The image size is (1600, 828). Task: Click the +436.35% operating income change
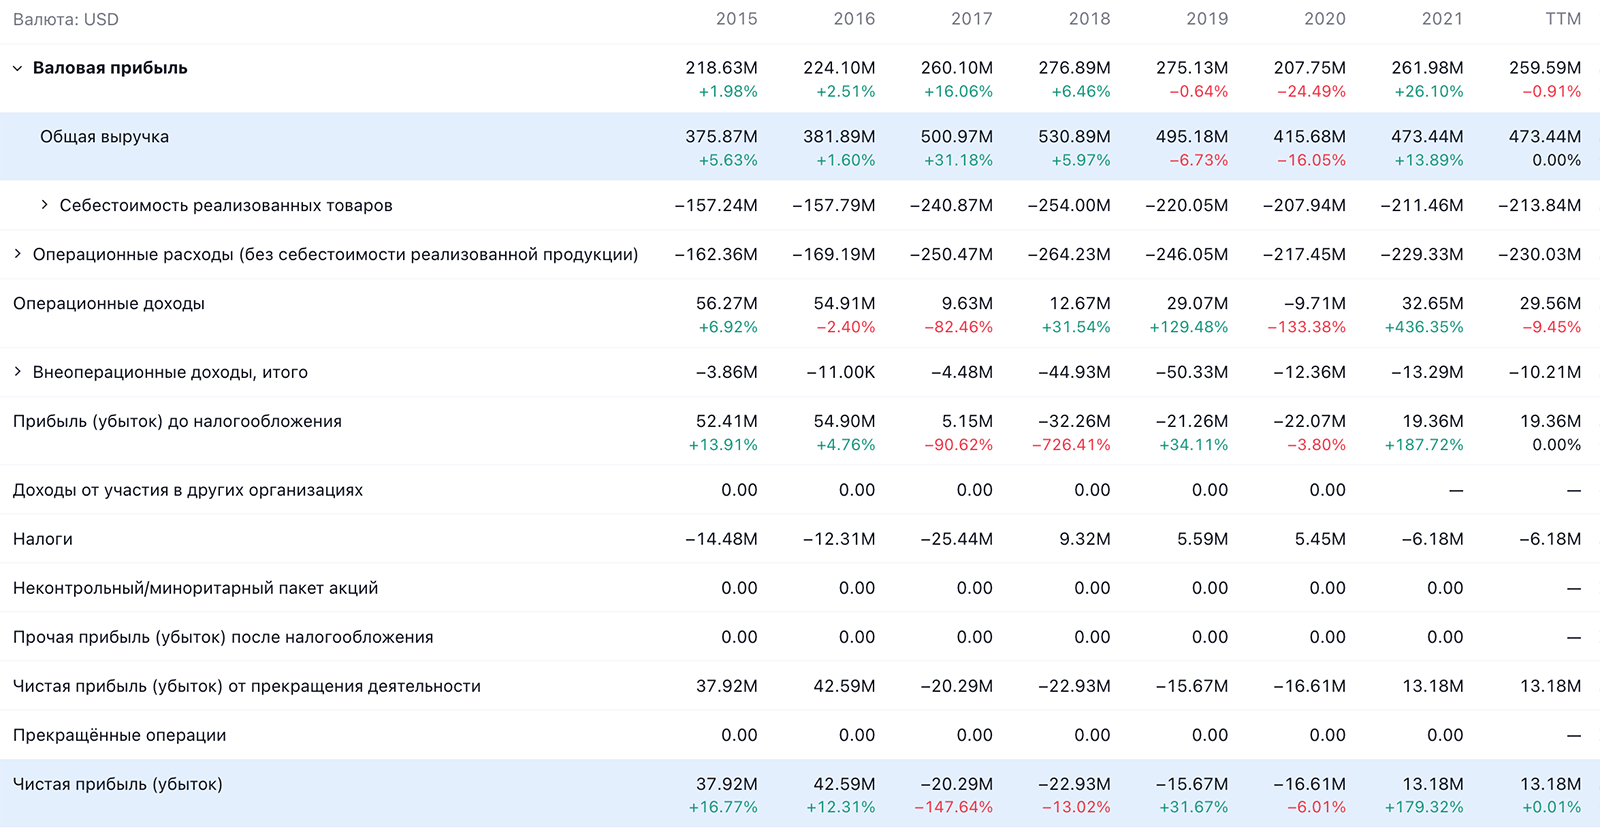[x=1424, y=327]
